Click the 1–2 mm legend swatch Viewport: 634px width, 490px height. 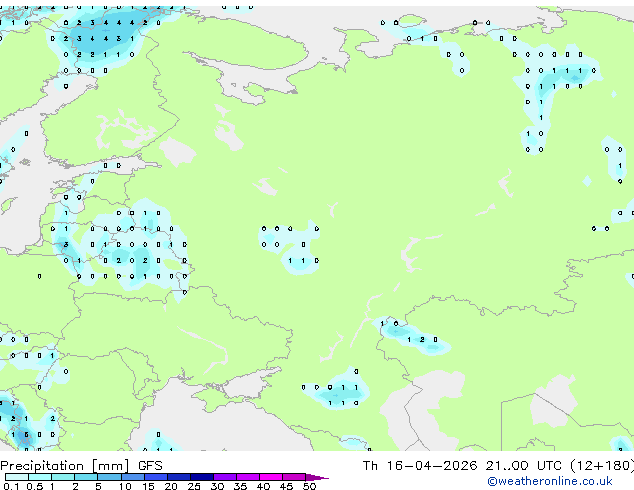pyautogui.click(x=63, y=477)
